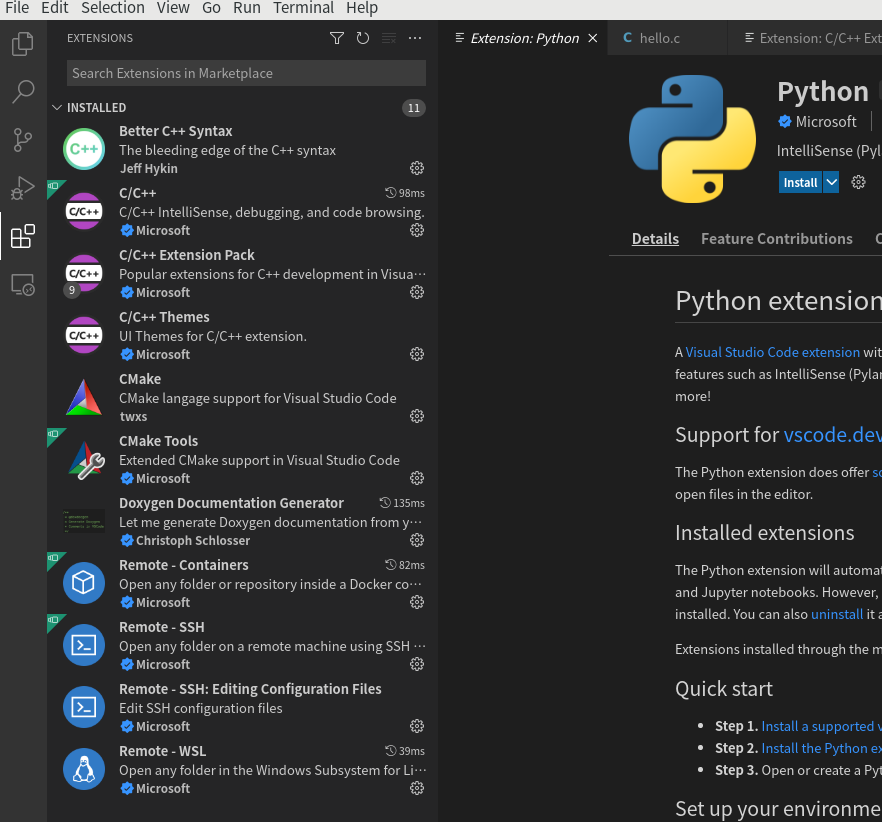The image size is (882, 822).
Task: Open Step 1 Install a supported link
Action: [821, 726]
